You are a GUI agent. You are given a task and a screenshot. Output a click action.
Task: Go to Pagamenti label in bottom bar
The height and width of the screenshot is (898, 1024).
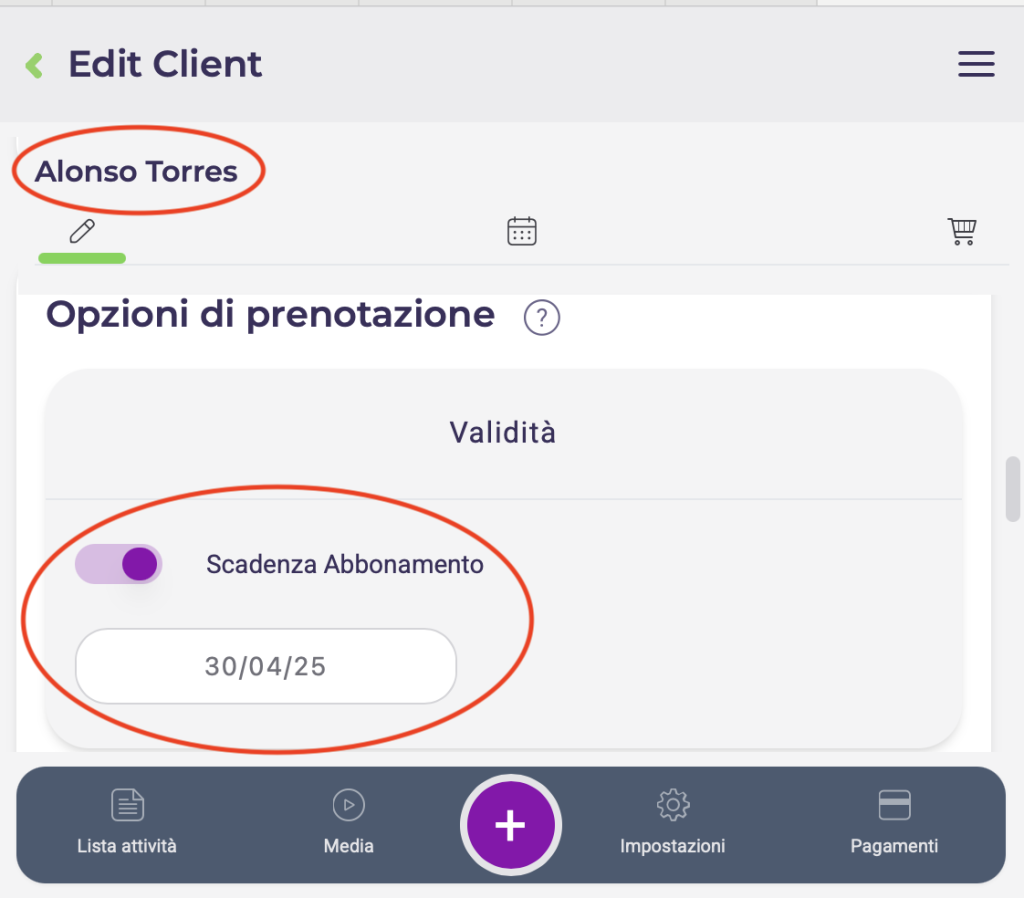coord(894,846)
